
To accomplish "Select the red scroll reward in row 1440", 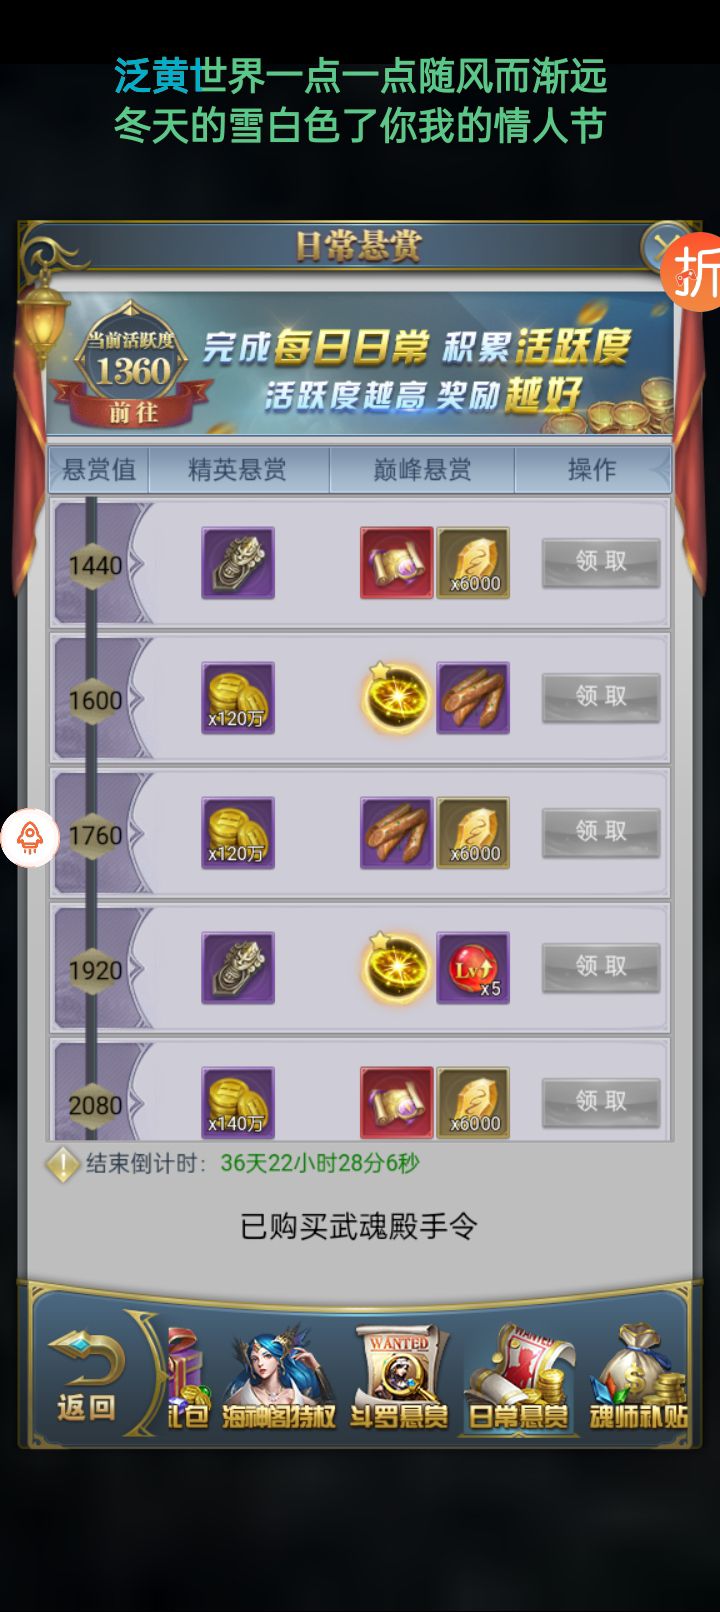I will (397, 563).
